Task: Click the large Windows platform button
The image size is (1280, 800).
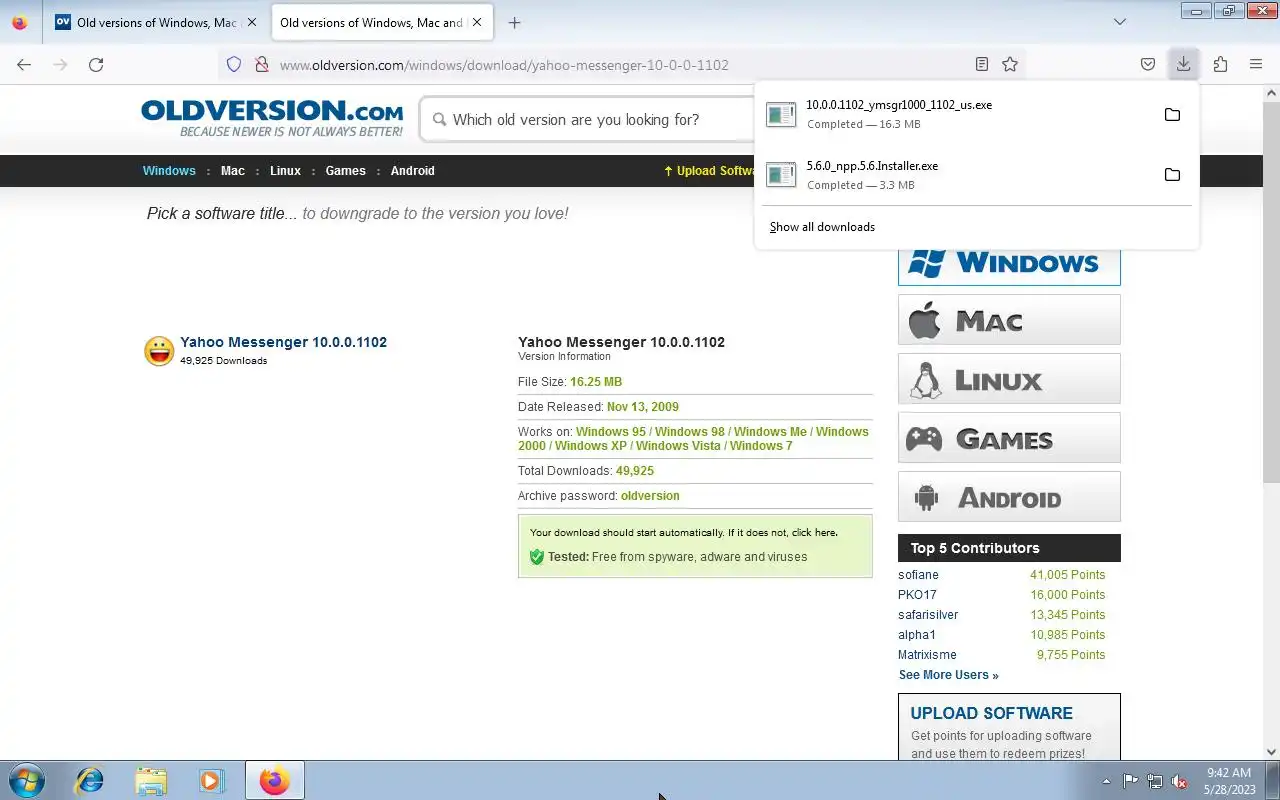Action: [x=1009, y=265]
